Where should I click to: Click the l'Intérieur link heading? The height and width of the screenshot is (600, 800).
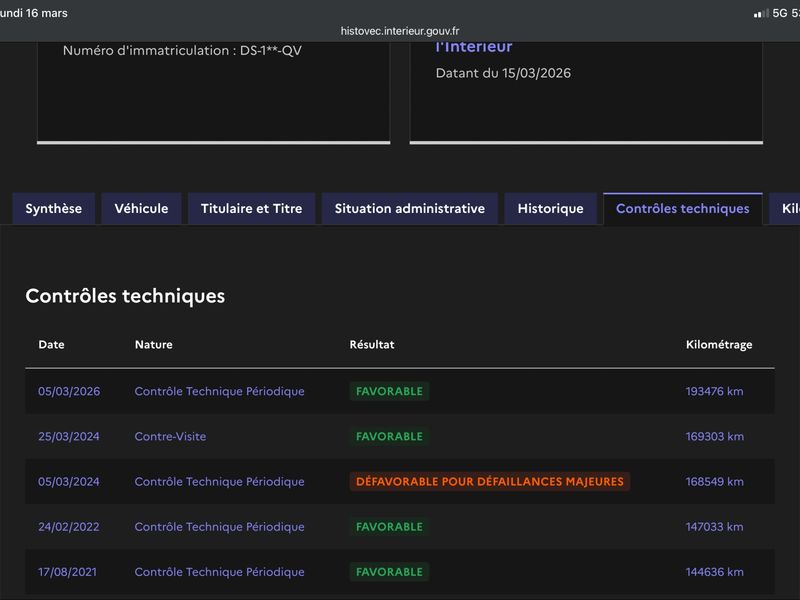point(474,46)
